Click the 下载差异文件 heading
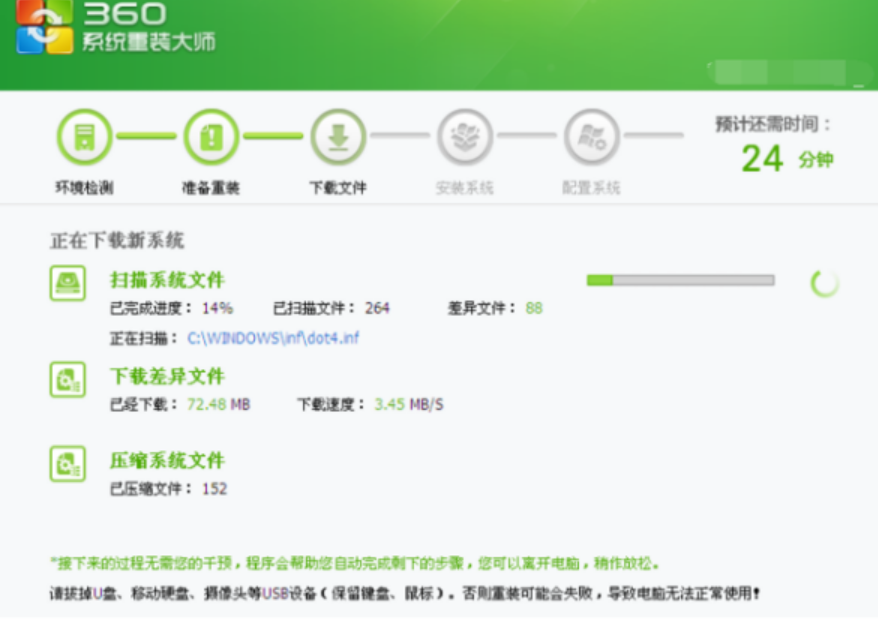878x641 pixels. point(167,376)
